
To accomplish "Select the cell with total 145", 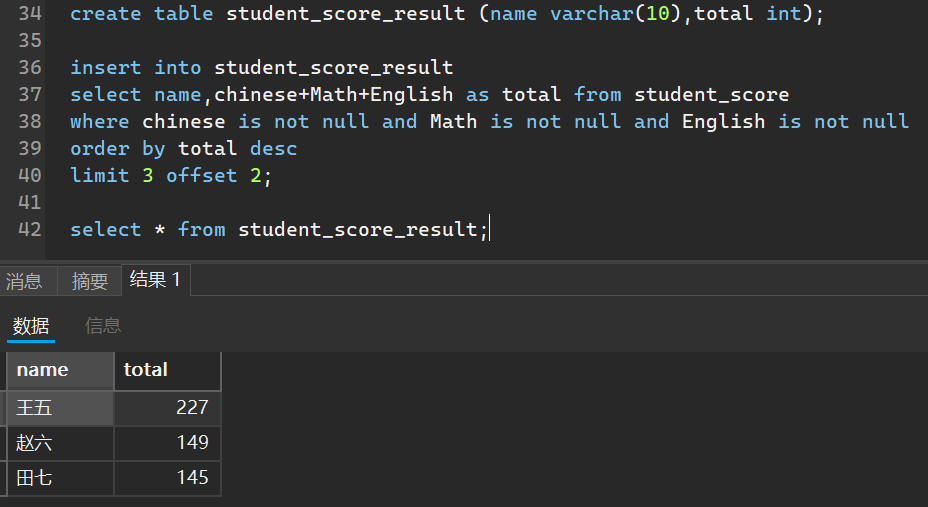I will pos(167,478).
